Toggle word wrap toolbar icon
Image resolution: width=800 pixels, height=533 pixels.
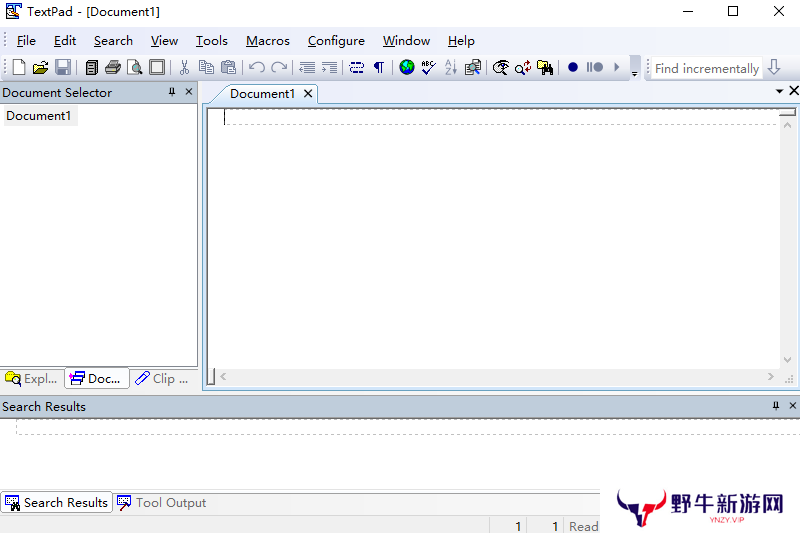coord(357,67)
